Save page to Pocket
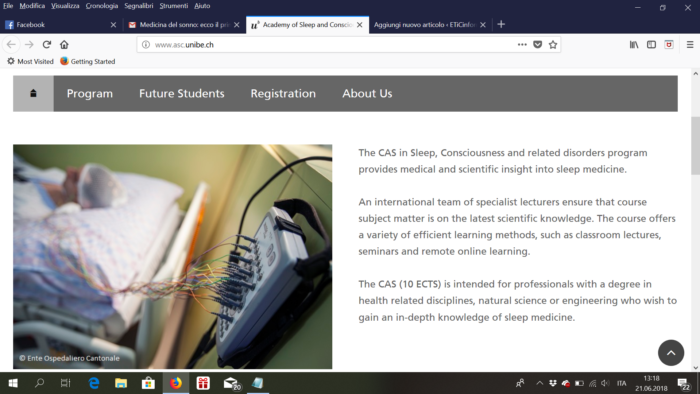 click(538, 45)
